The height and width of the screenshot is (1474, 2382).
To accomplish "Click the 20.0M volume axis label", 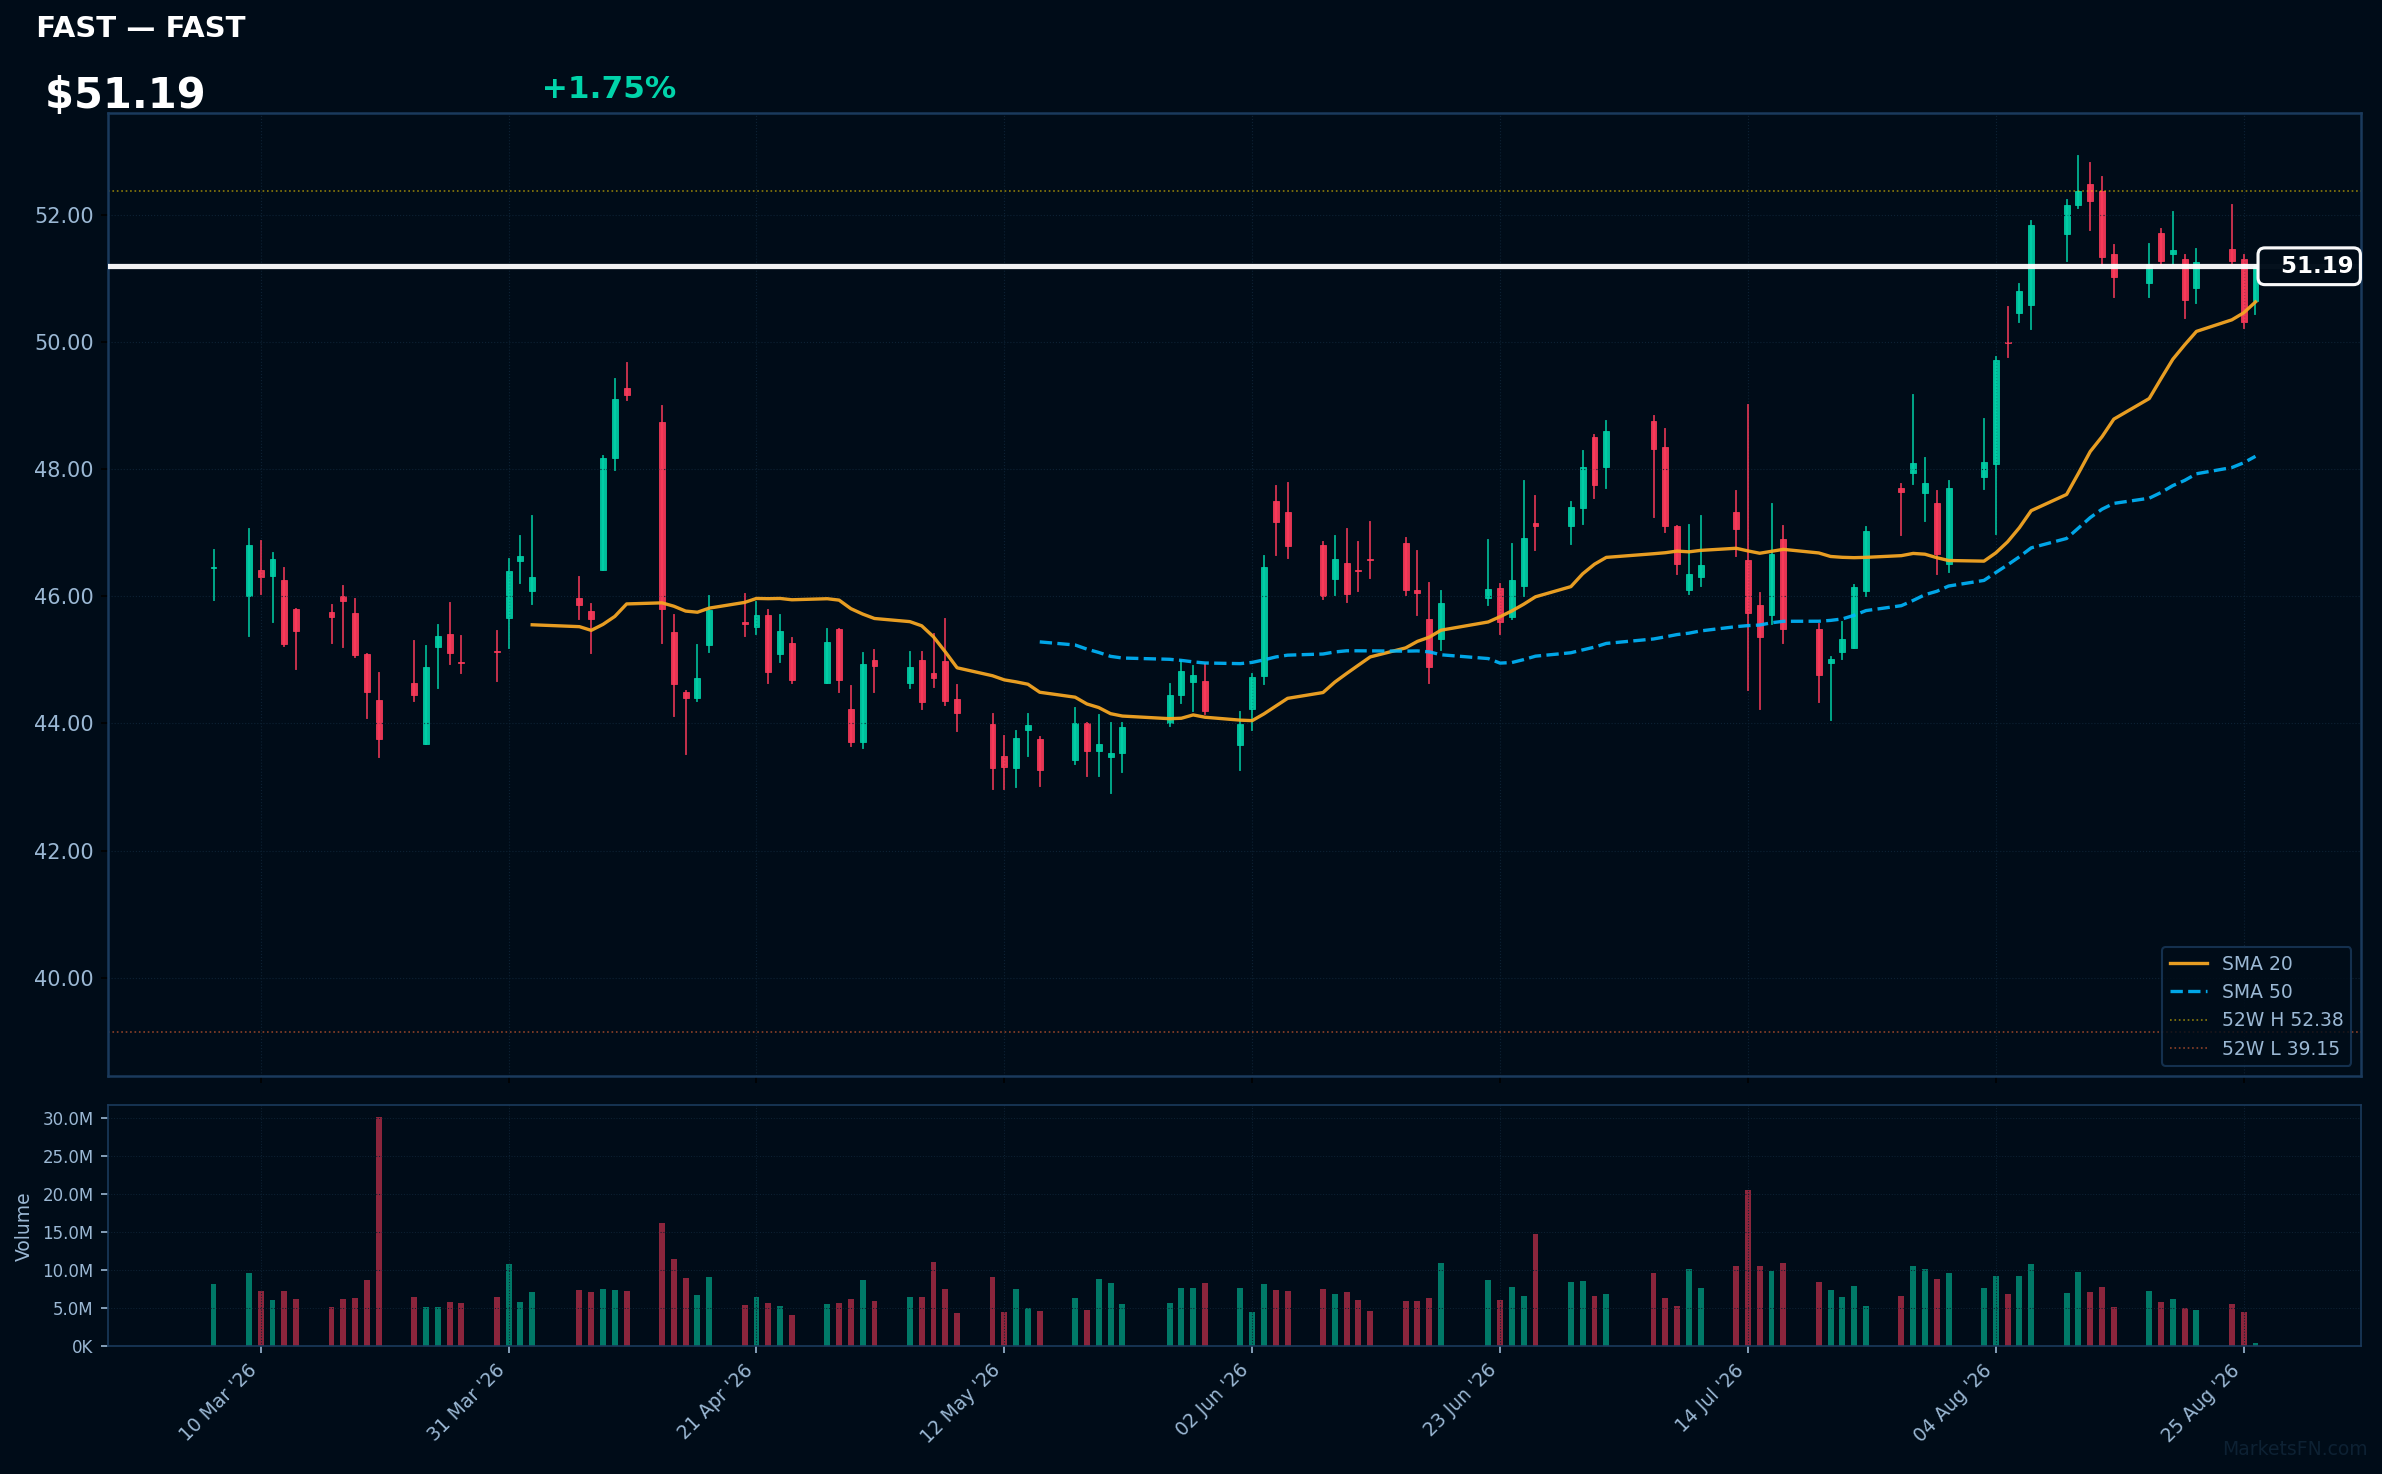I will tap(68, 1195).
